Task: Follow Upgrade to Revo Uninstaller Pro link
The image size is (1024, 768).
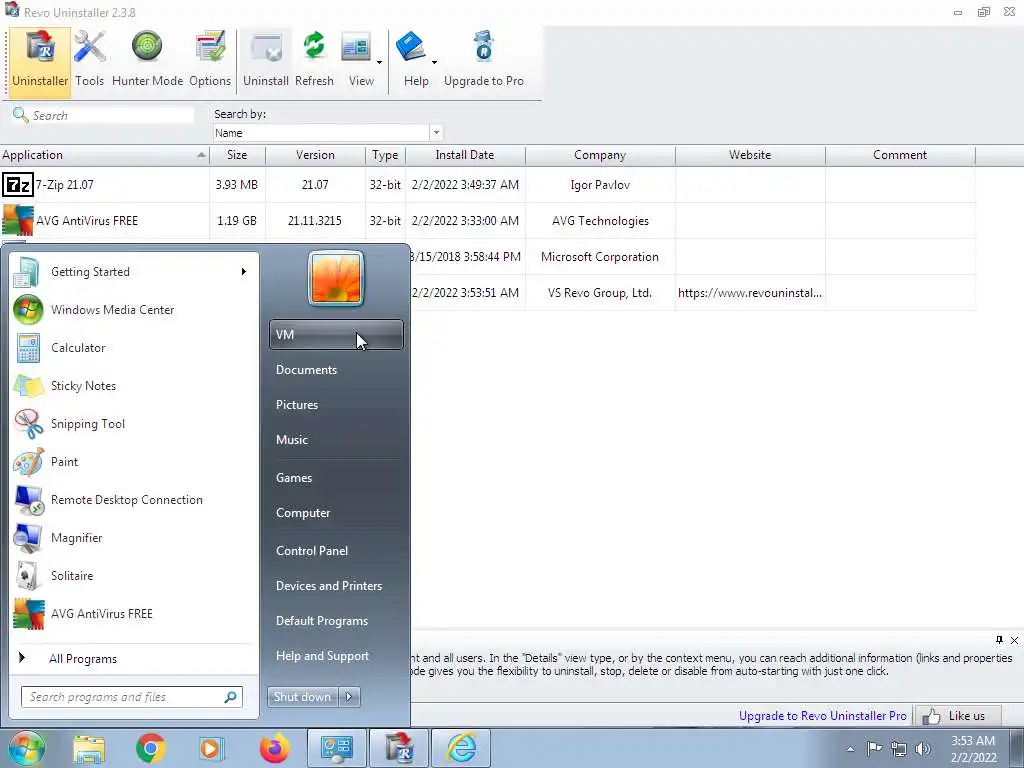Action: [822, 716]
